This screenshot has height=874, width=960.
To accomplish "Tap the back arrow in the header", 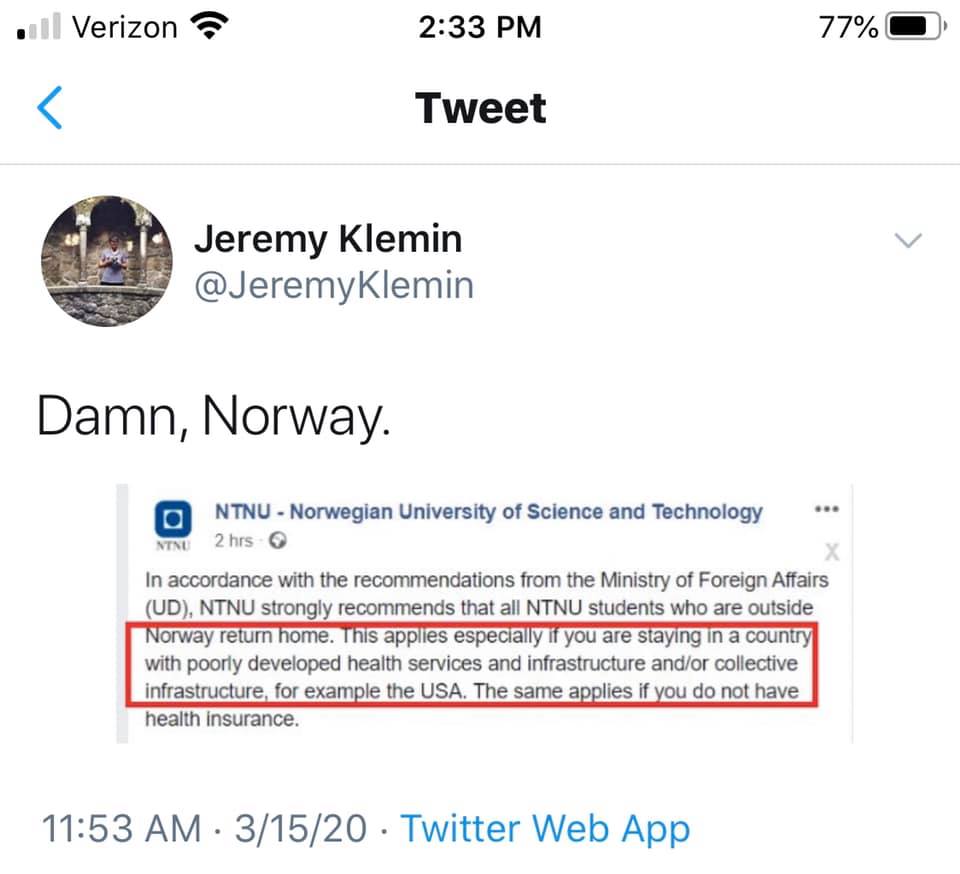I will [50, 108].
